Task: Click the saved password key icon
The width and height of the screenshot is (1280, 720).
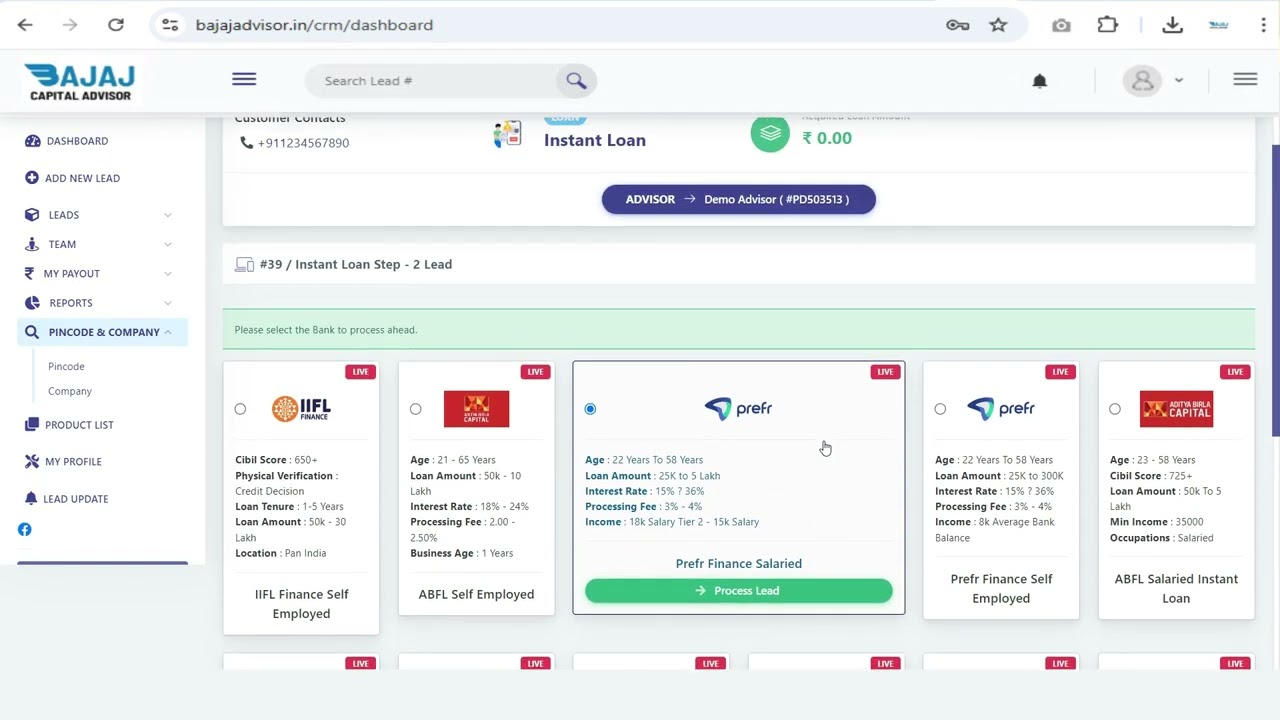Action: click(958, 25)
